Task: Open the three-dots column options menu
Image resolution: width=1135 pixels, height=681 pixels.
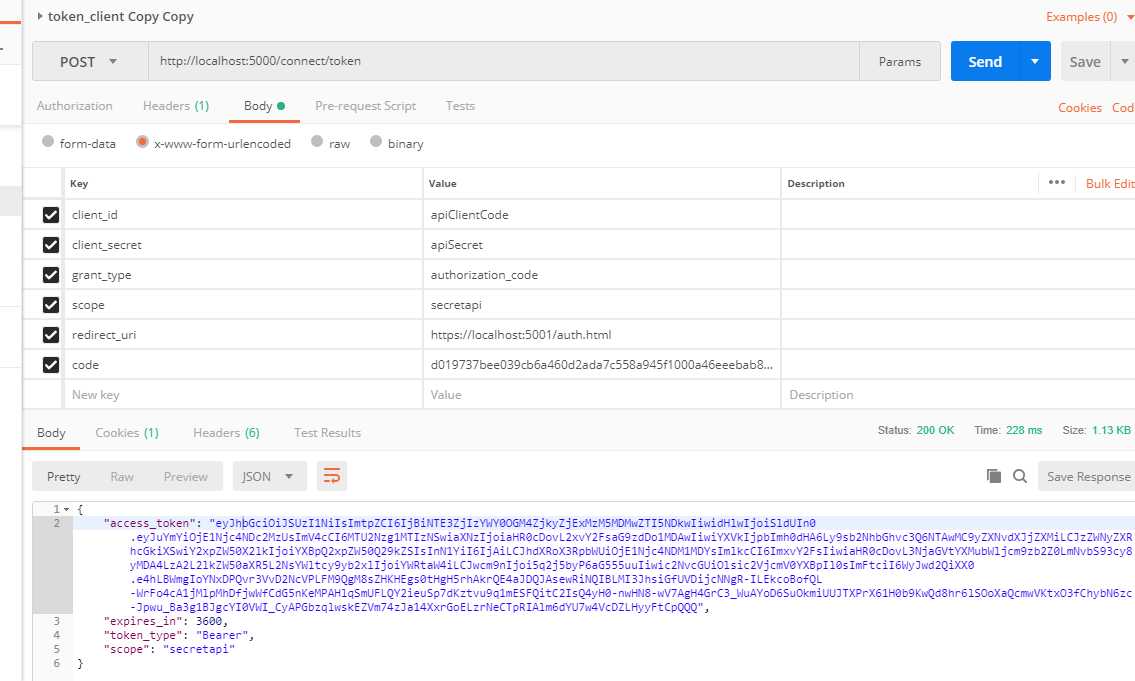Action: 1057,182
